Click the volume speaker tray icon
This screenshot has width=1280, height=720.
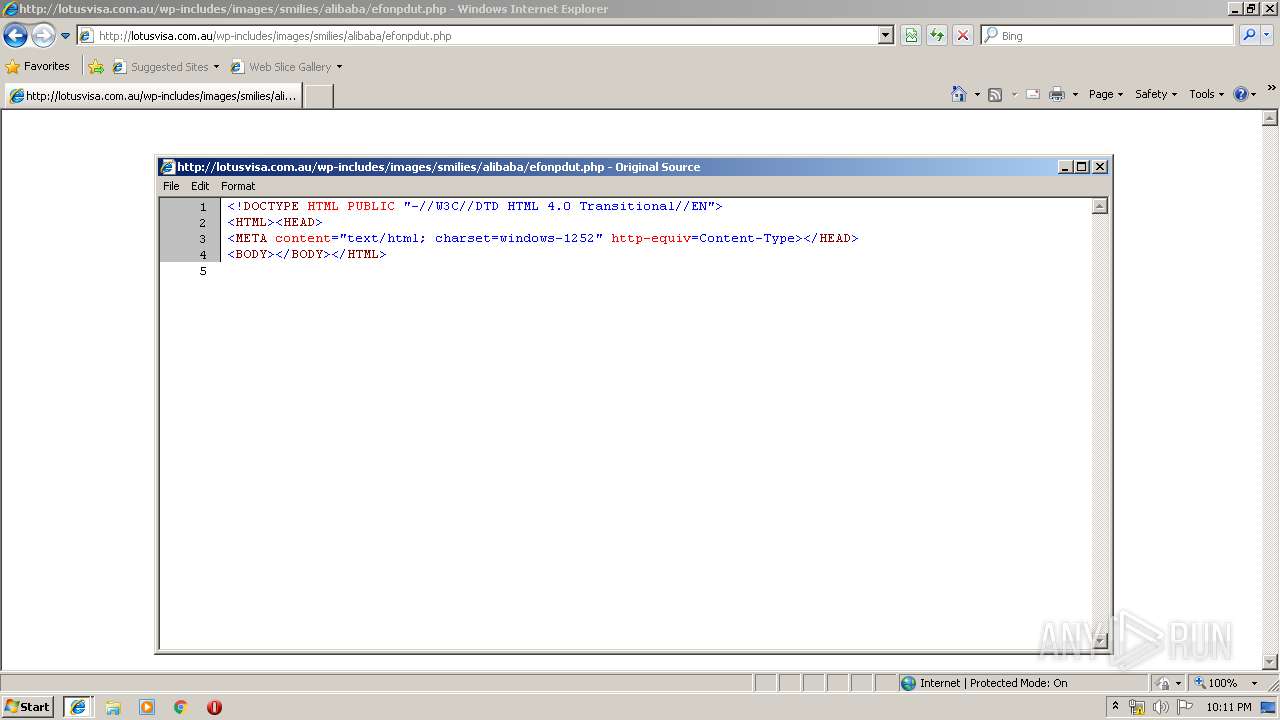point(1161,707)
